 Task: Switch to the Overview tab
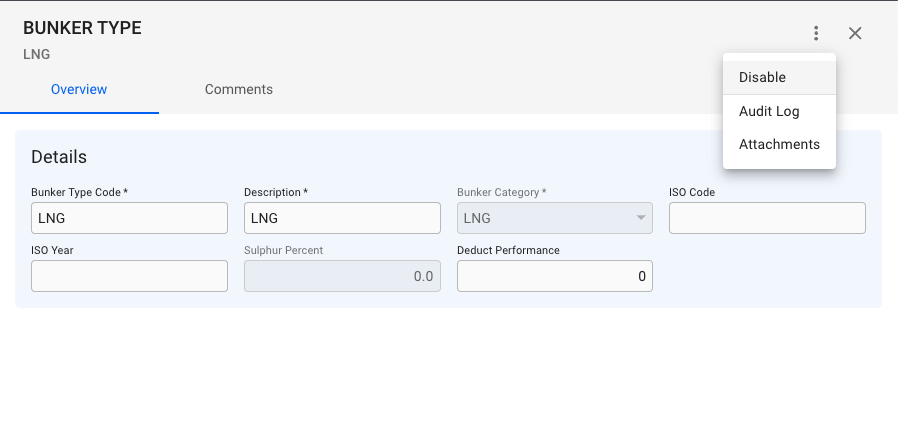(x=79, y=89)
